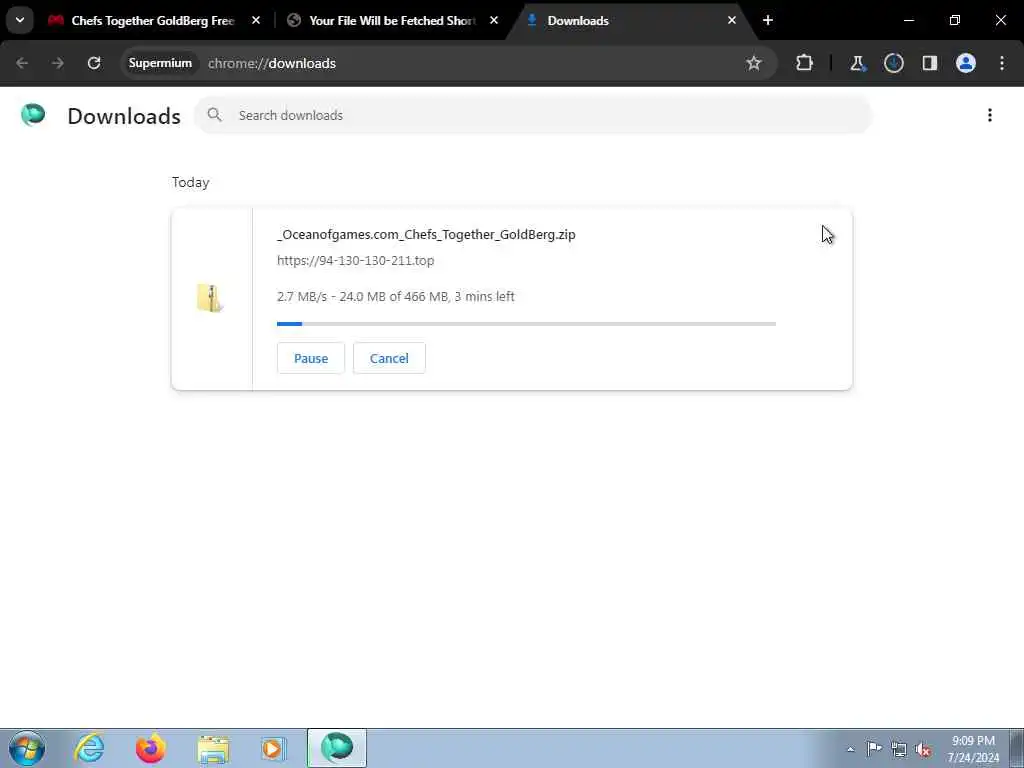The height and width of the screenshot is (768, 1024).
Task: Open Windows Explorer from taskbar
Action: click(213, 748)
